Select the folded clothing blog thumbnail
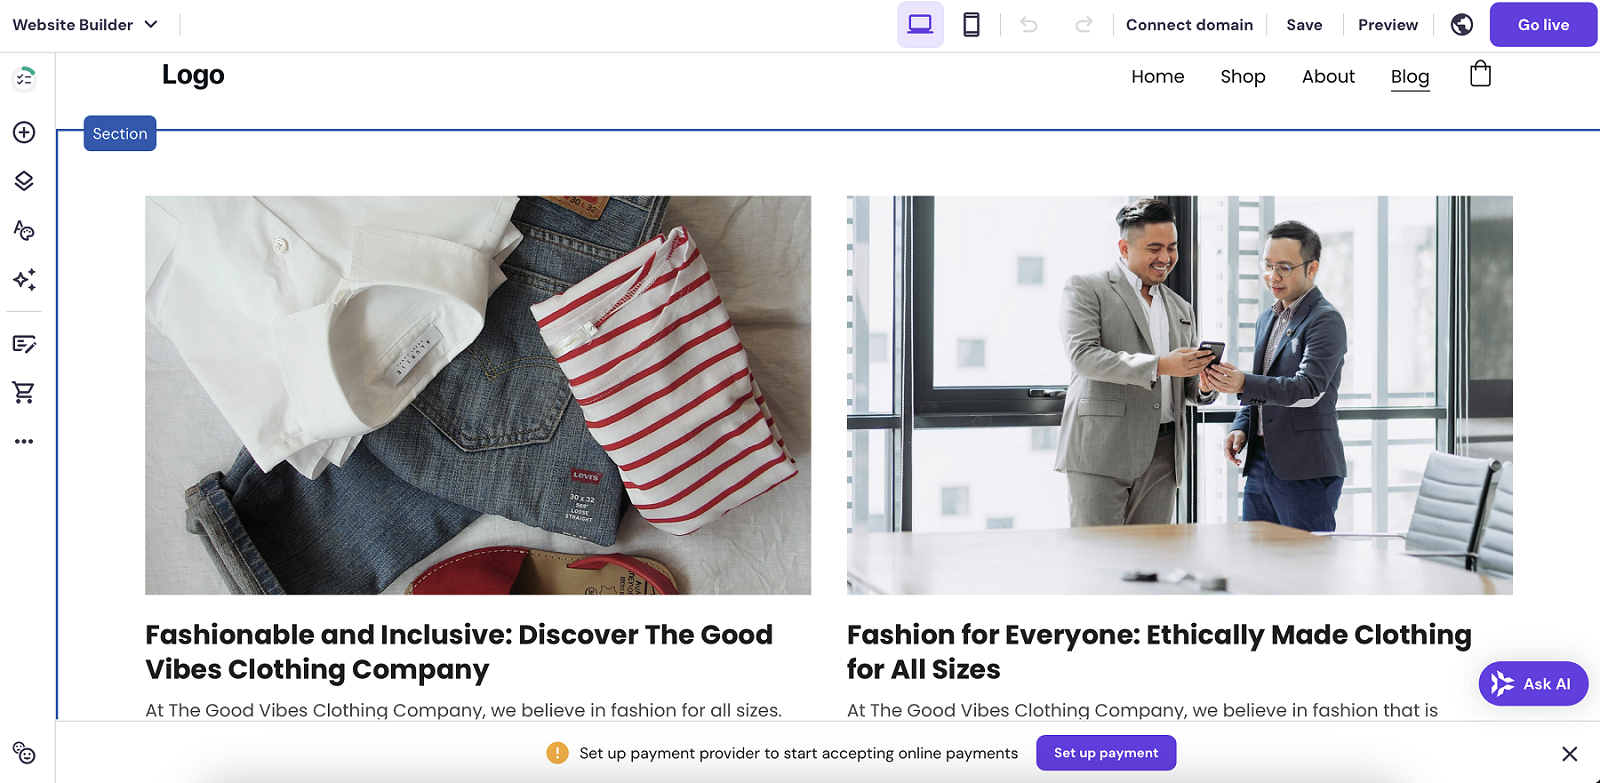The width and height of the screenshot is (1600, 783). click(478, 395)
